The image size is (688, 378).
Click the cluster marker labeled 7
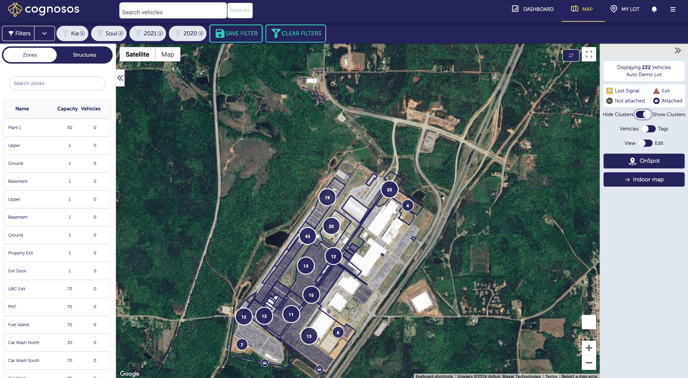click(242, 345)
